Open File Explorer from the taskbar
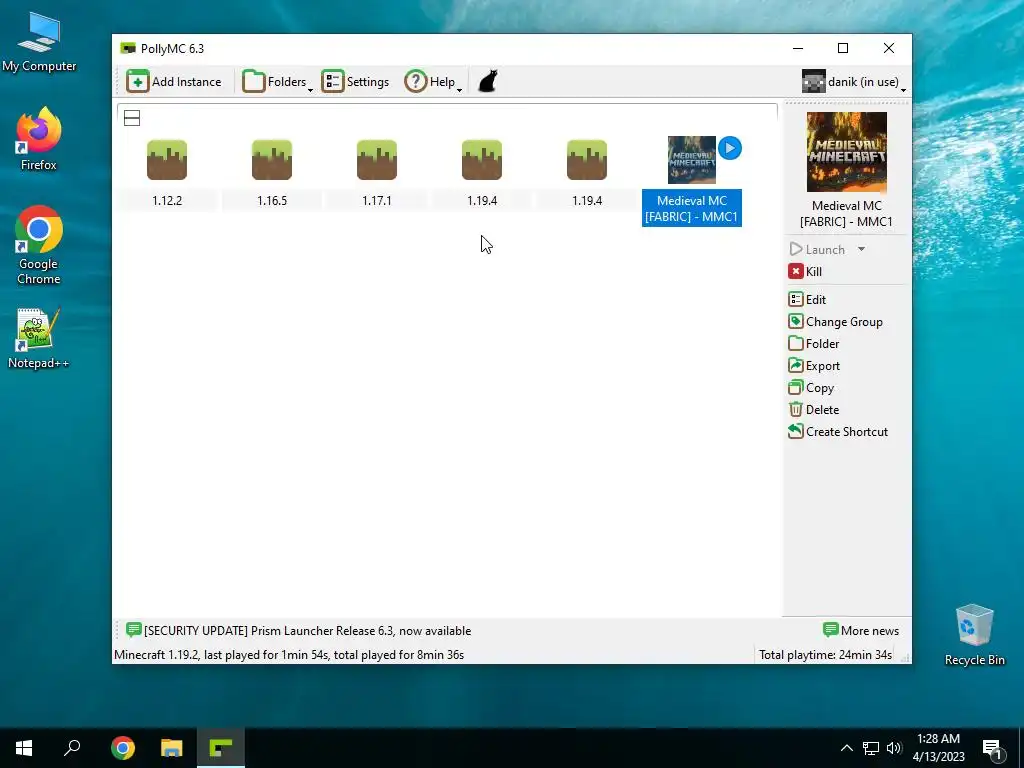Screen dimensions: 1024x768 point(172,748)
